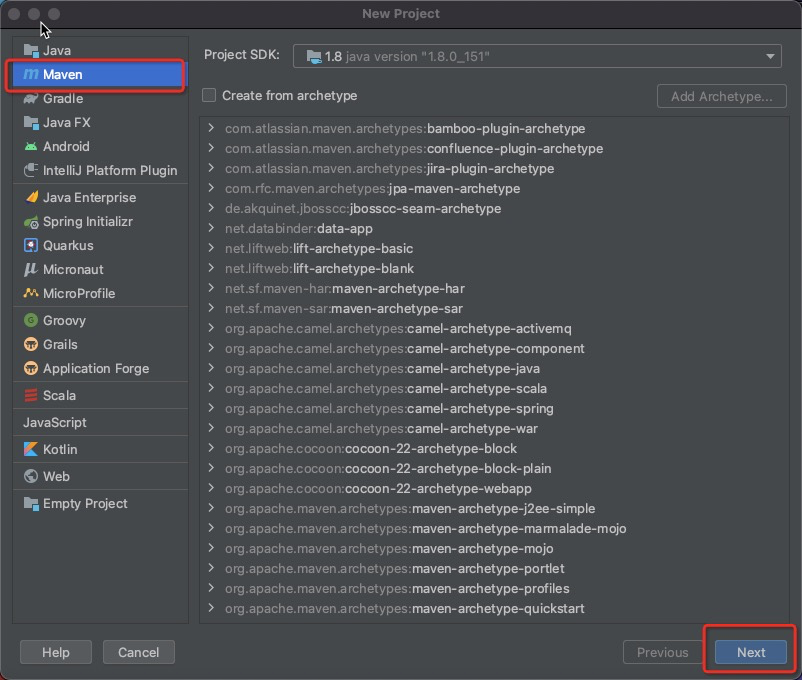
Task: Click the Java folder icon in sidebar
Action: 31,51
